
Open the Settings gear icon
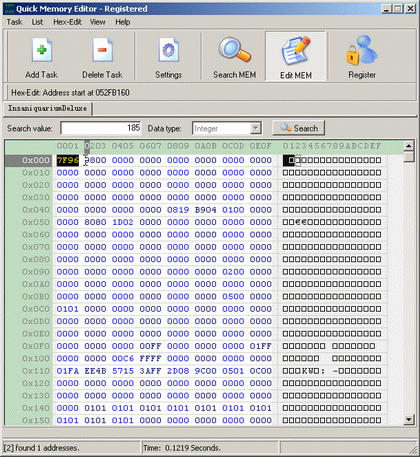169,50
